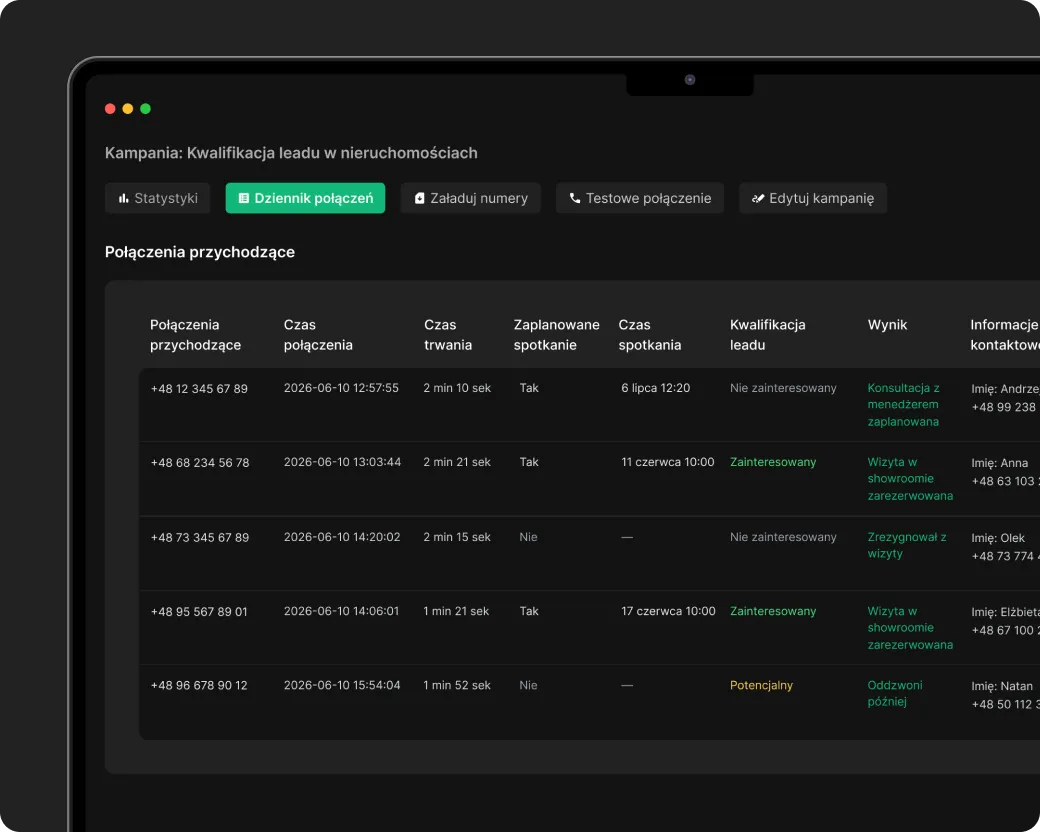Click Zrezygnował z wizyty result
1040x832 pixels.
907,545
